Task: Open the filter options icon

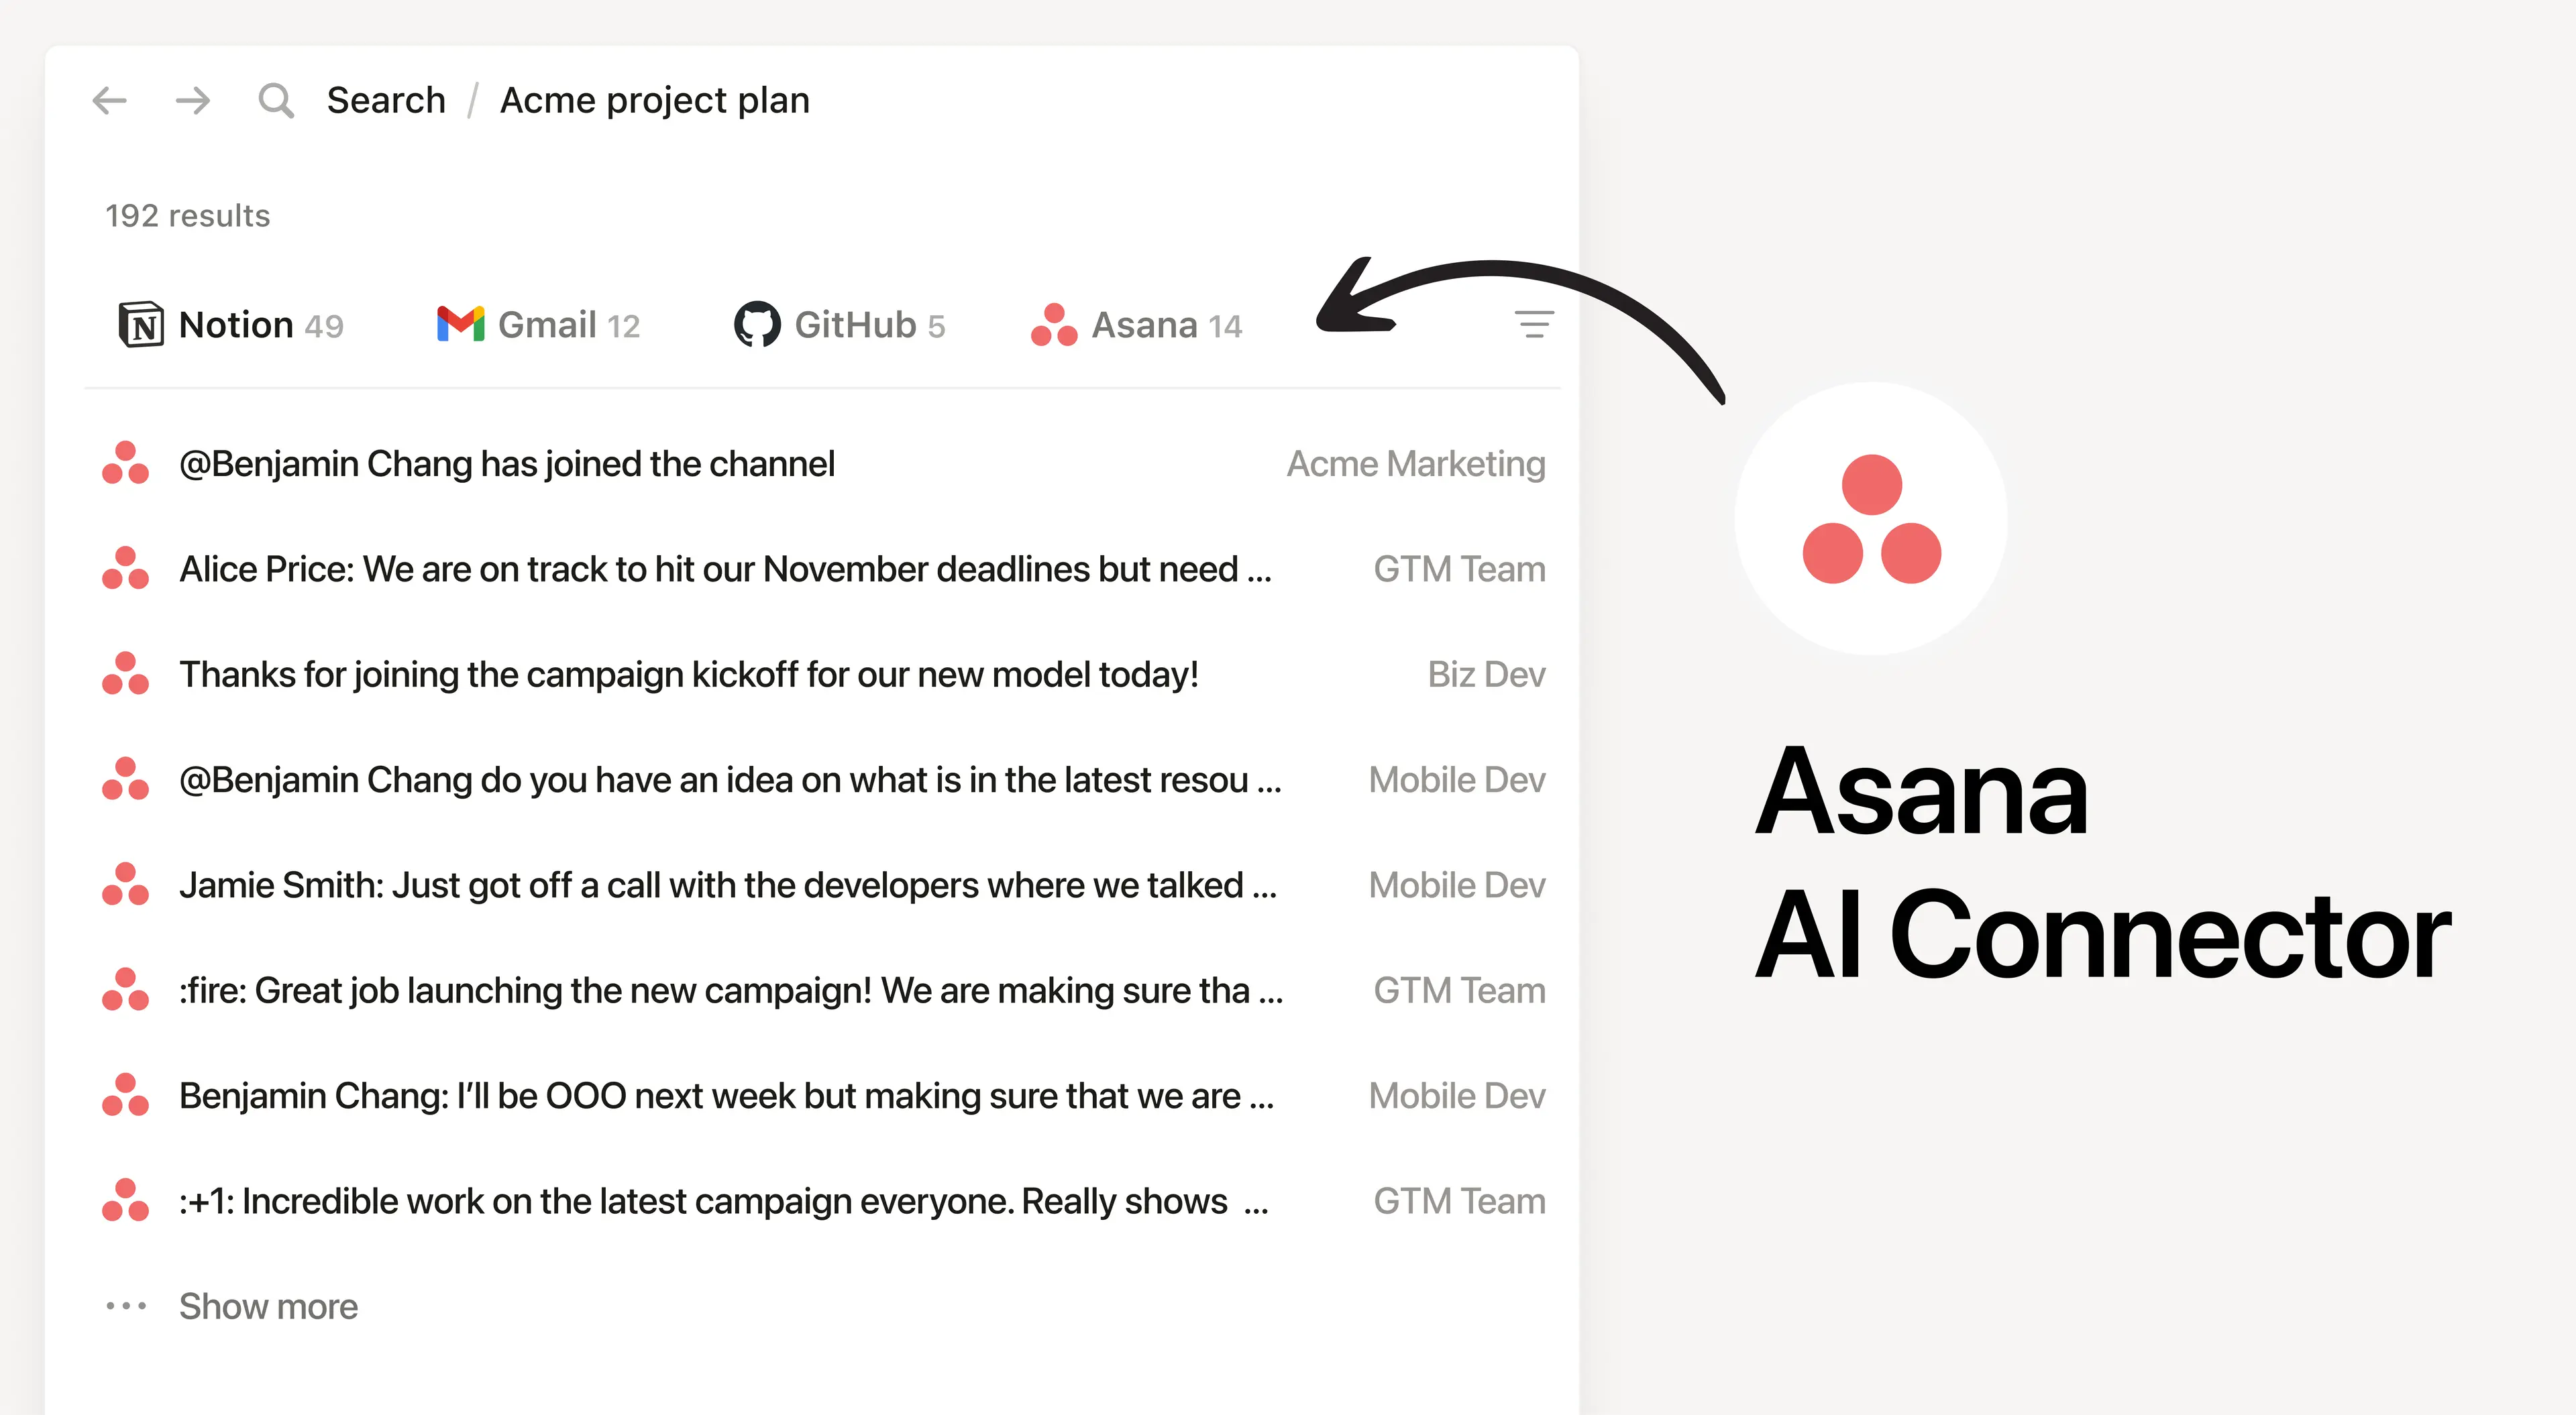Action: [x=1533, y=324]
